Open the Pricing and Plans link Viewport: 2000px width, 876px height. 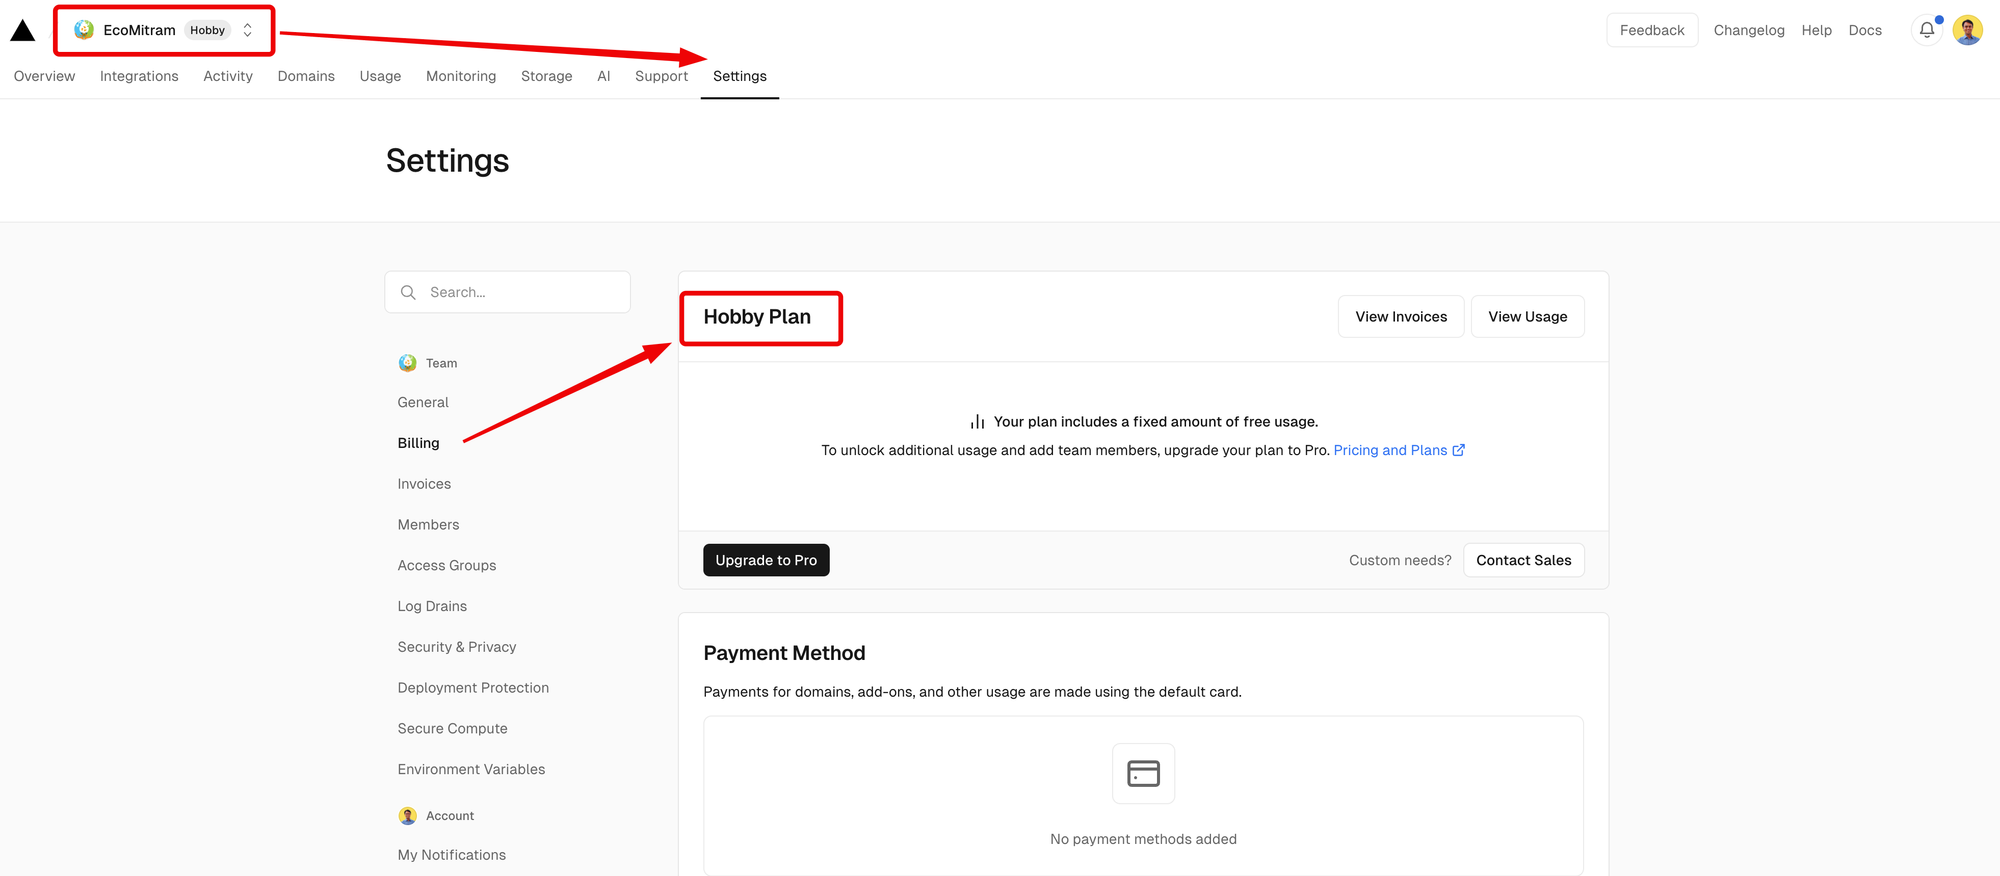1390,450
